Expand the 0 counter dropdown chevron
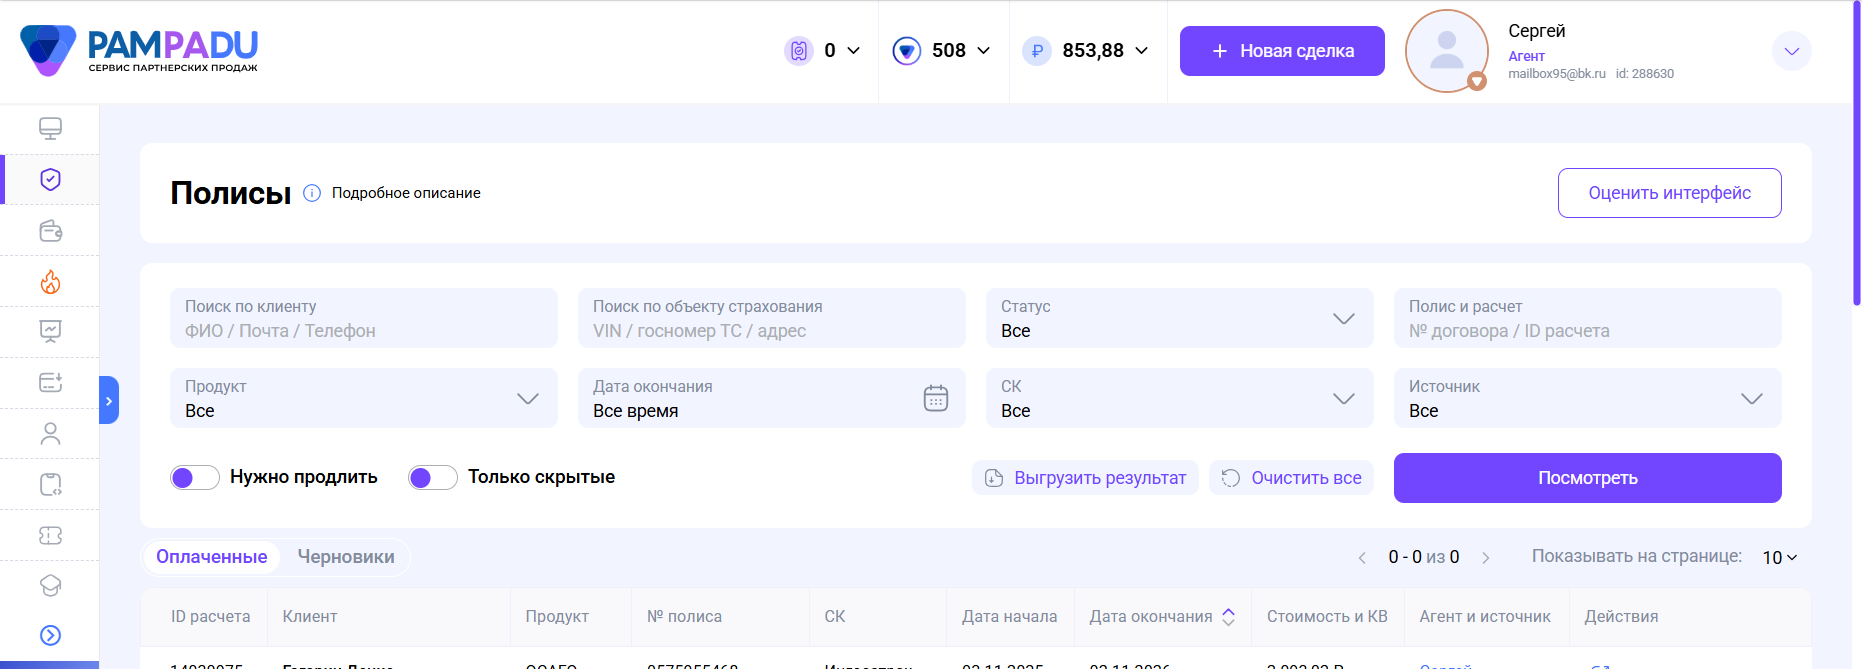 click(x=854, y=50)
